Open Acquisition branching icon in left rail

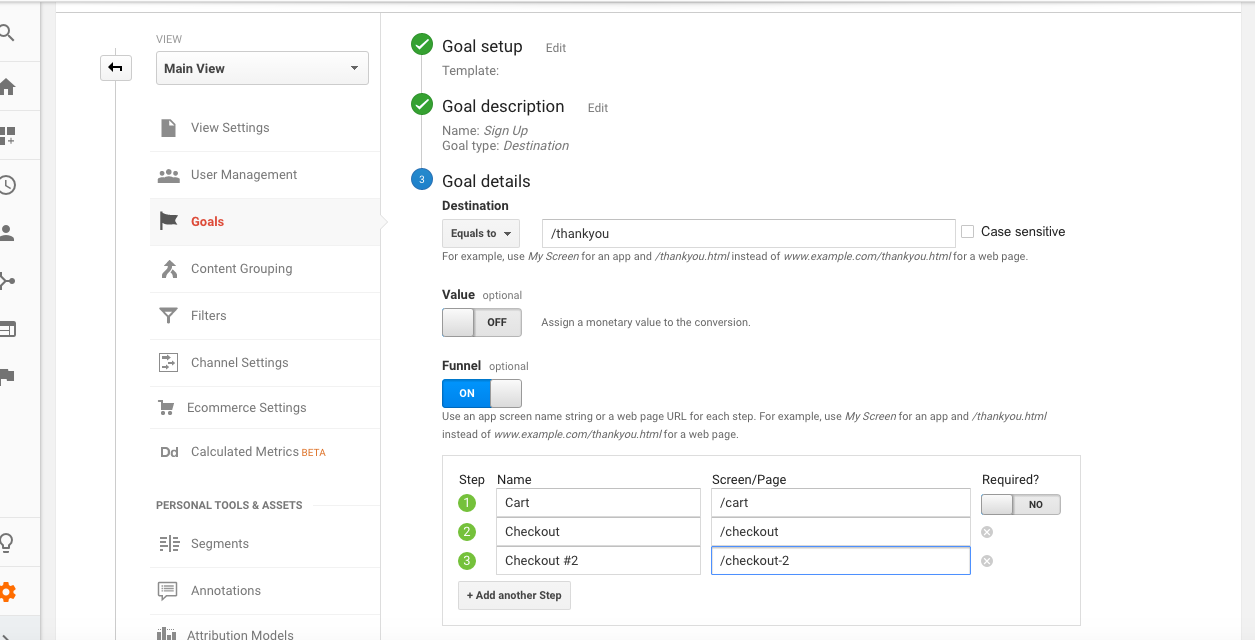7,281
